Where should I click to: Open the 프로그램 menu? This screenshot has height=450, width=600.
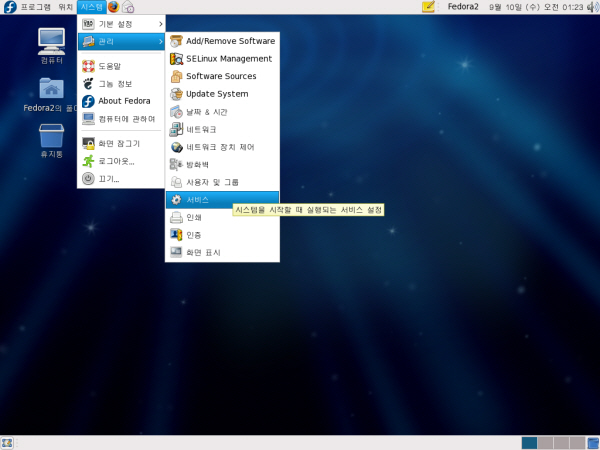35,7
